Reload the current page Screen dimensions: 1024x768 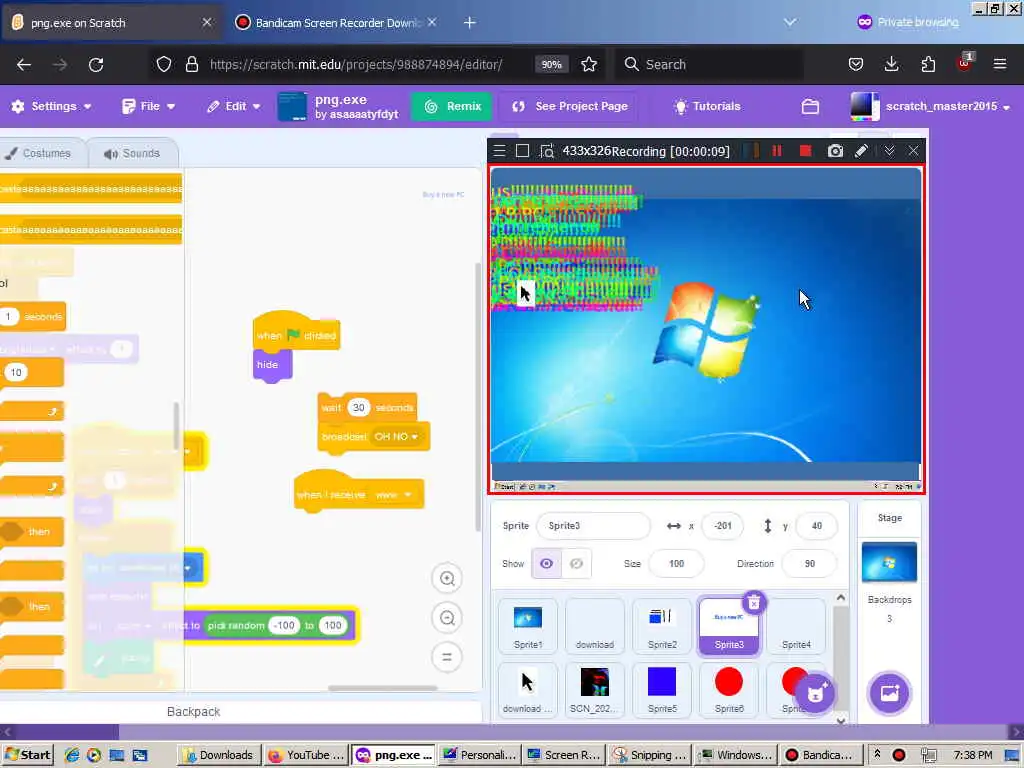(x=96, y=64)
